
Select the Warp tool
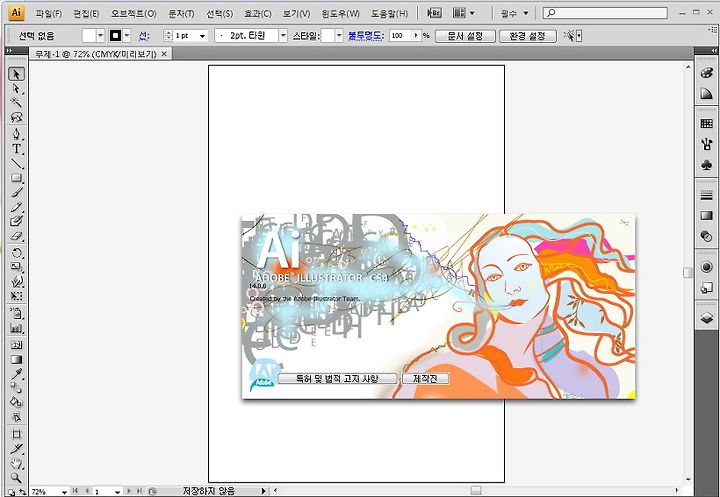pyautogui.click(x=16, y=281)
